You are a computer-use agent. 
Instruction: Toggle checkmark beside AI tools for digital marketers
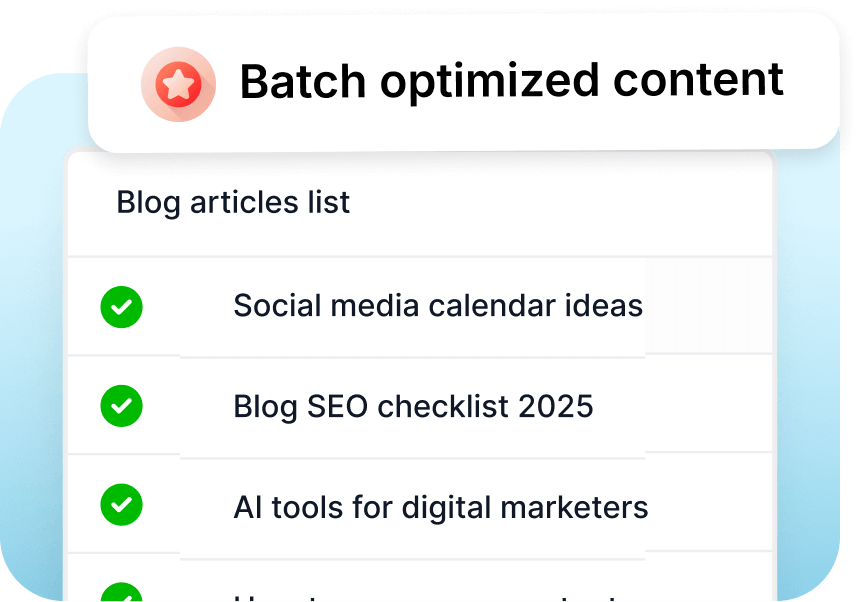coord(122,507)
